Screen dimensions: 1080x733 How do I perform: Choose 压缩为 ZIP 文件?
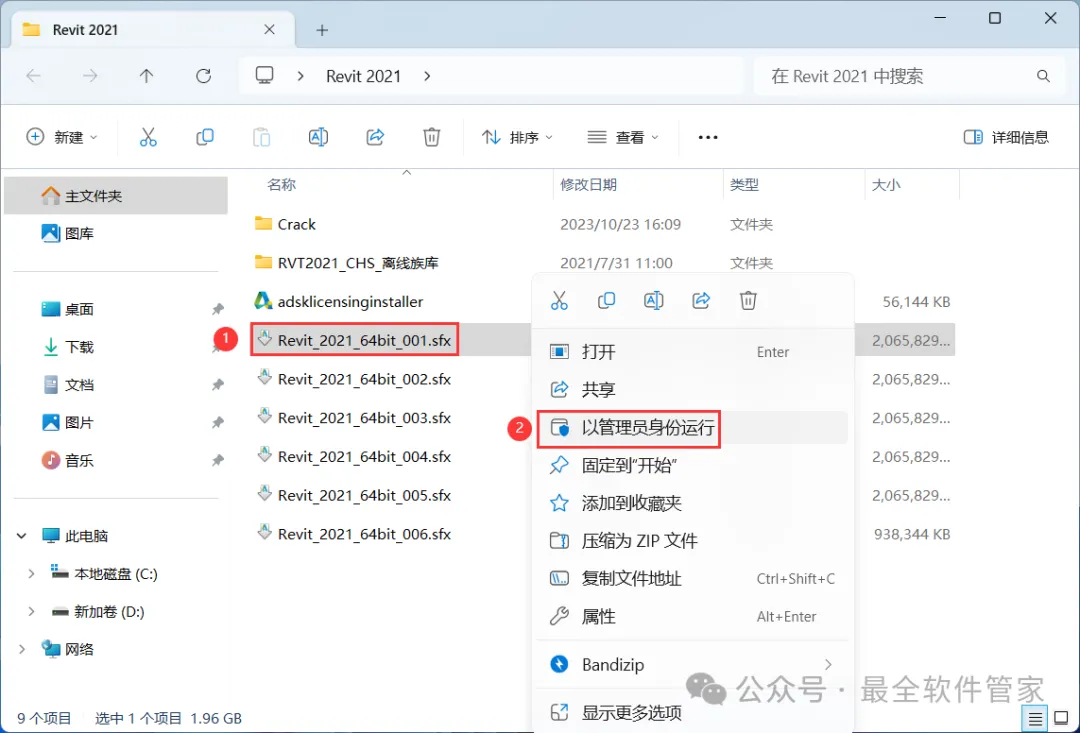tap(692, 541)
